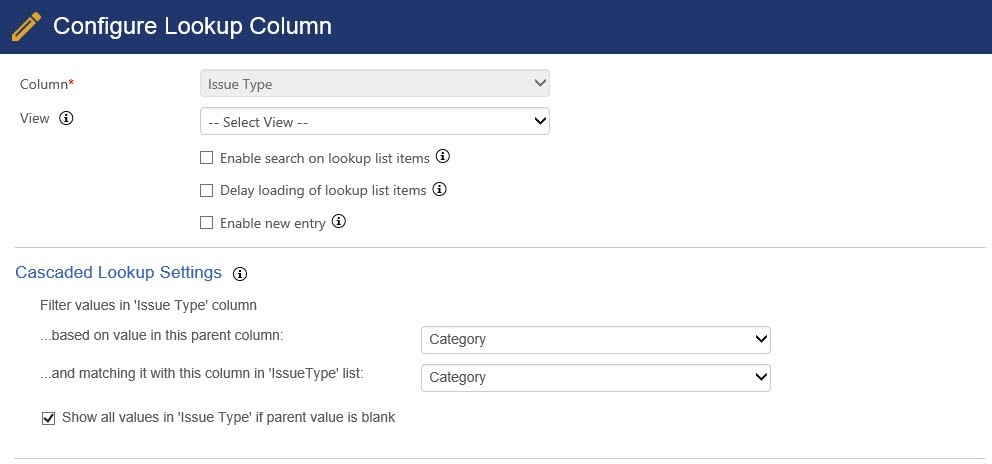Uncheck Show all values if parent blank
Image resolution: width=992 pixels, height=464 pixels.
[49, 418]
